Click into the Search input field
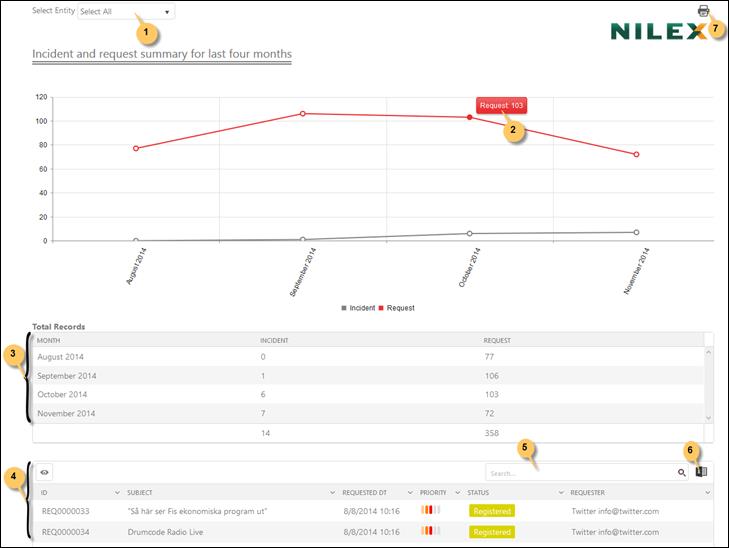729x548 pixels. point(578,472)
